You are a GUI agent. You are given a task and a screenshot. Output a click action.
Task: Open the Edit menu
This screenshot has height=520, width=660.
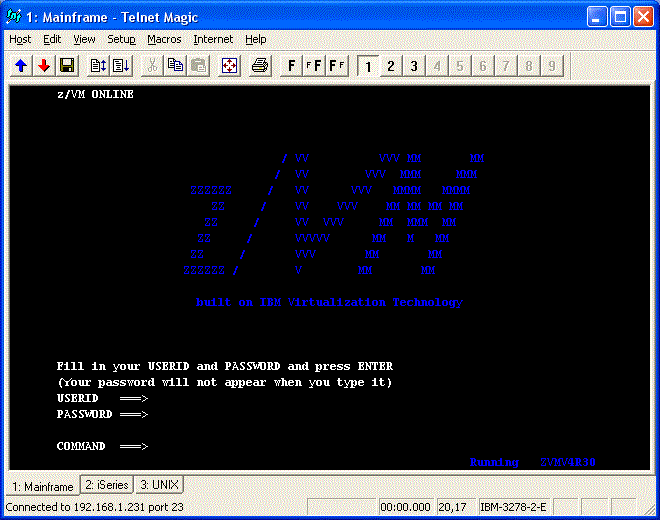pos(52,40)
